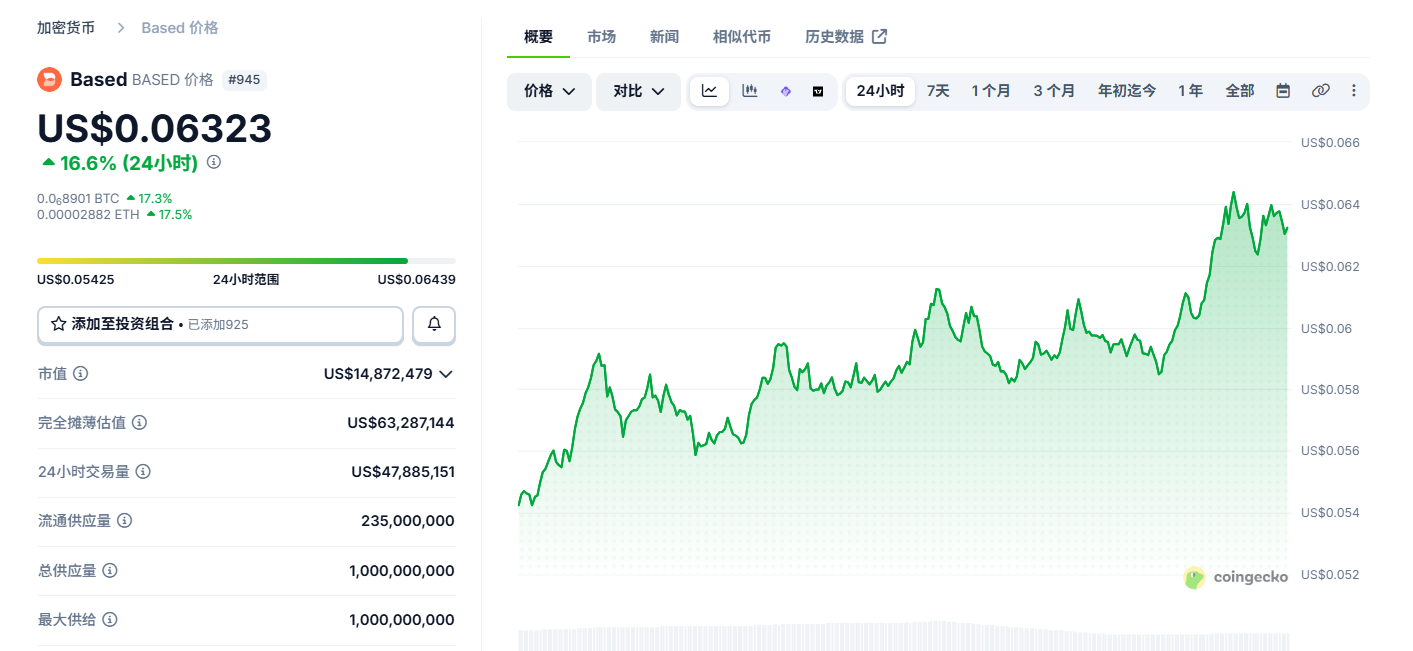Image resolution: width=1413 pixels, height=651 pixels.
Task: Open the 对比 compare dropdown
Action: click(x=639, y=91)
